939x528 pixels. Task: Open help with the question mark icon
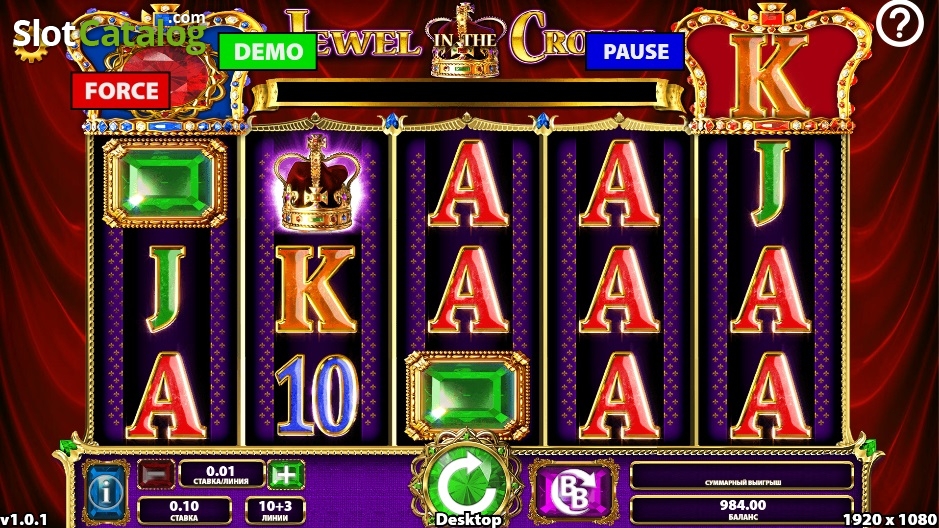[x=899, y=24]
